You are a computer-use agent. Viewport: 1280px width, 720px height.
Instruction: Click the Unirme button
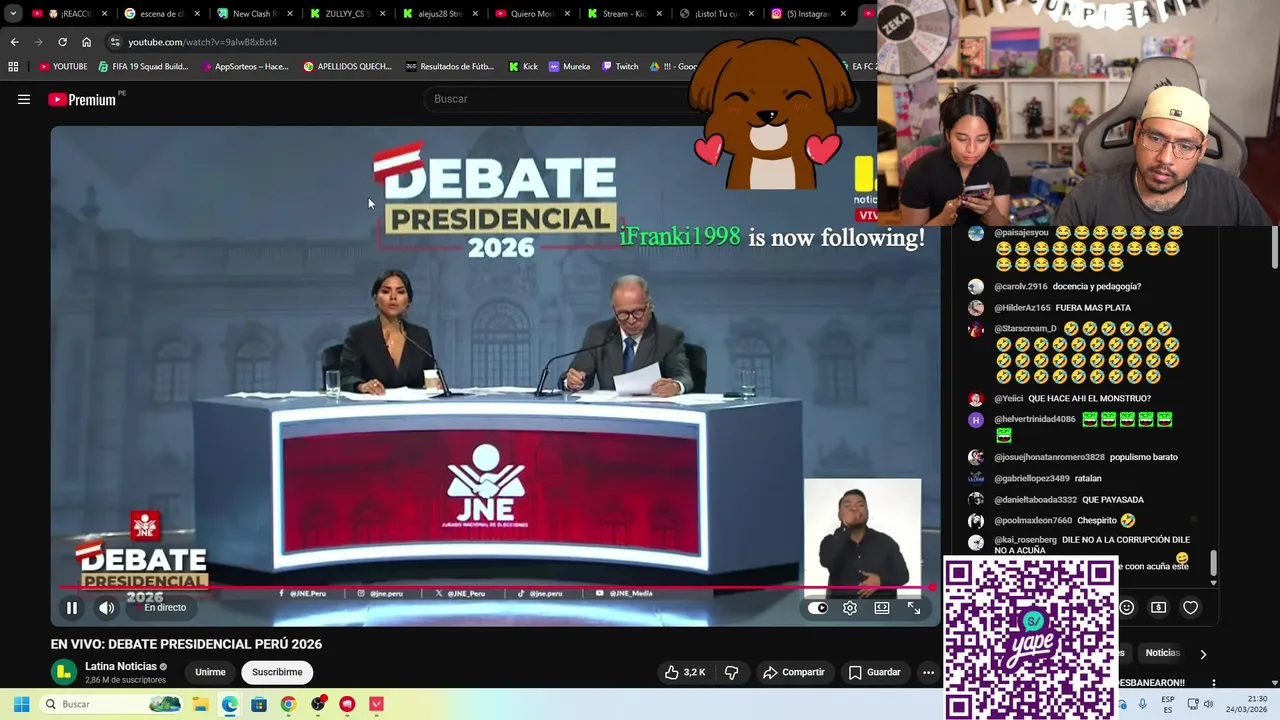tap(210, 672)
